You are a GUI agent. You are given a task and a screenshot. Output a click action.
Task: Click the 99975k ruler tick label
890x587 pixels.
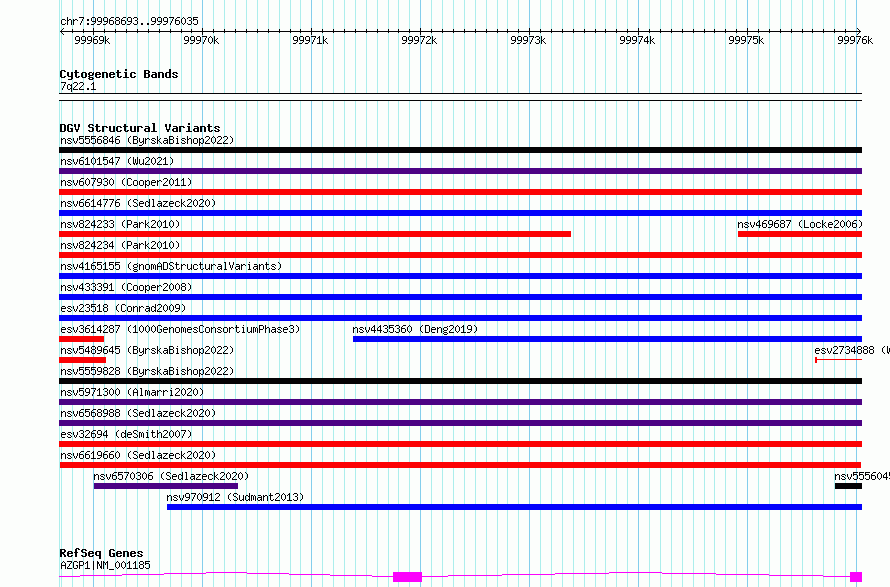click(x=746, y=40)
